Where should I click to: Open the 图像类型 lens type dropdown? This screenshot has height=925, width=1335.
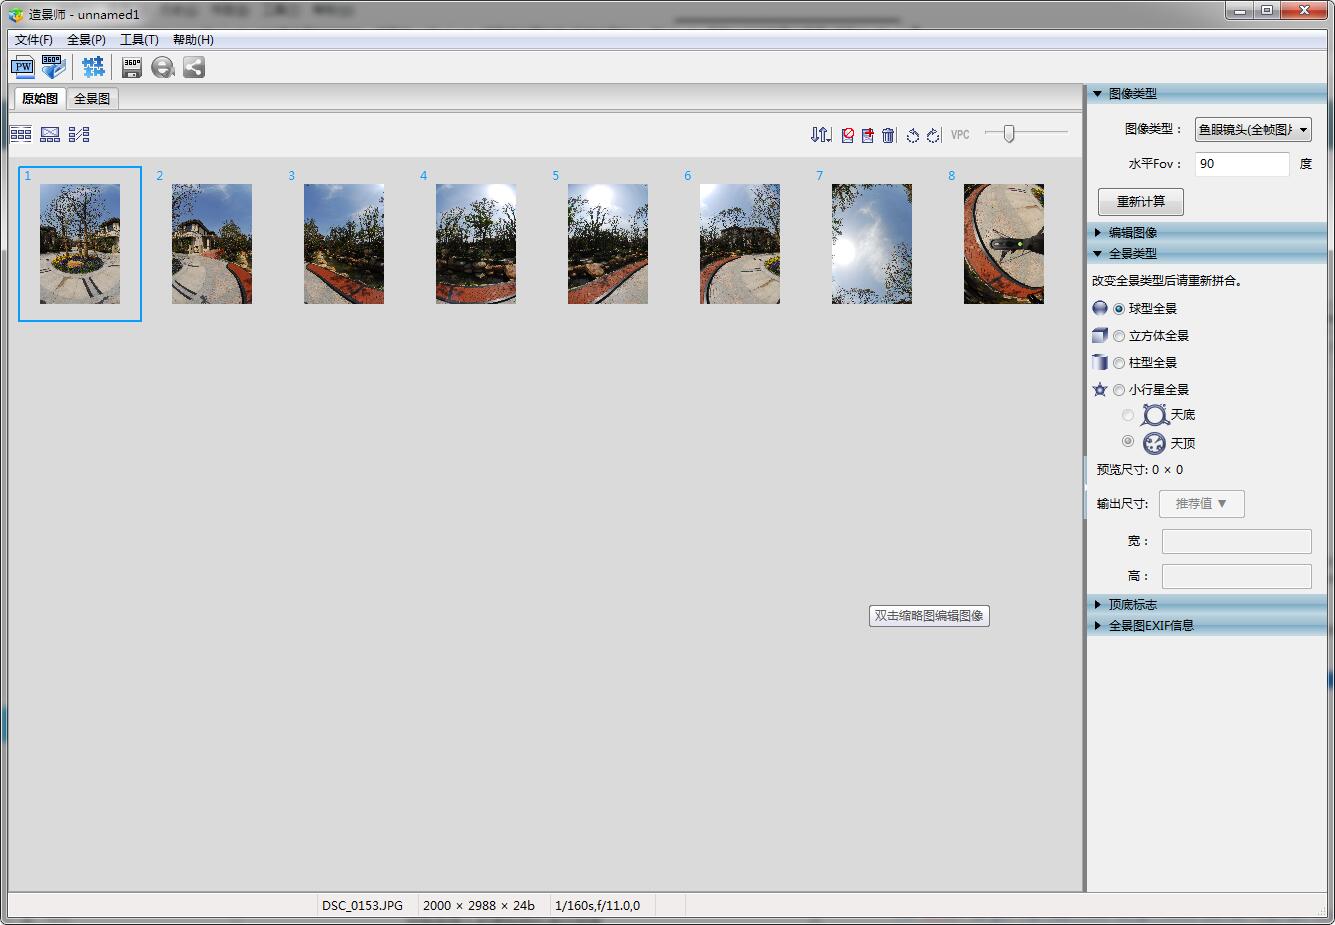1253,129
